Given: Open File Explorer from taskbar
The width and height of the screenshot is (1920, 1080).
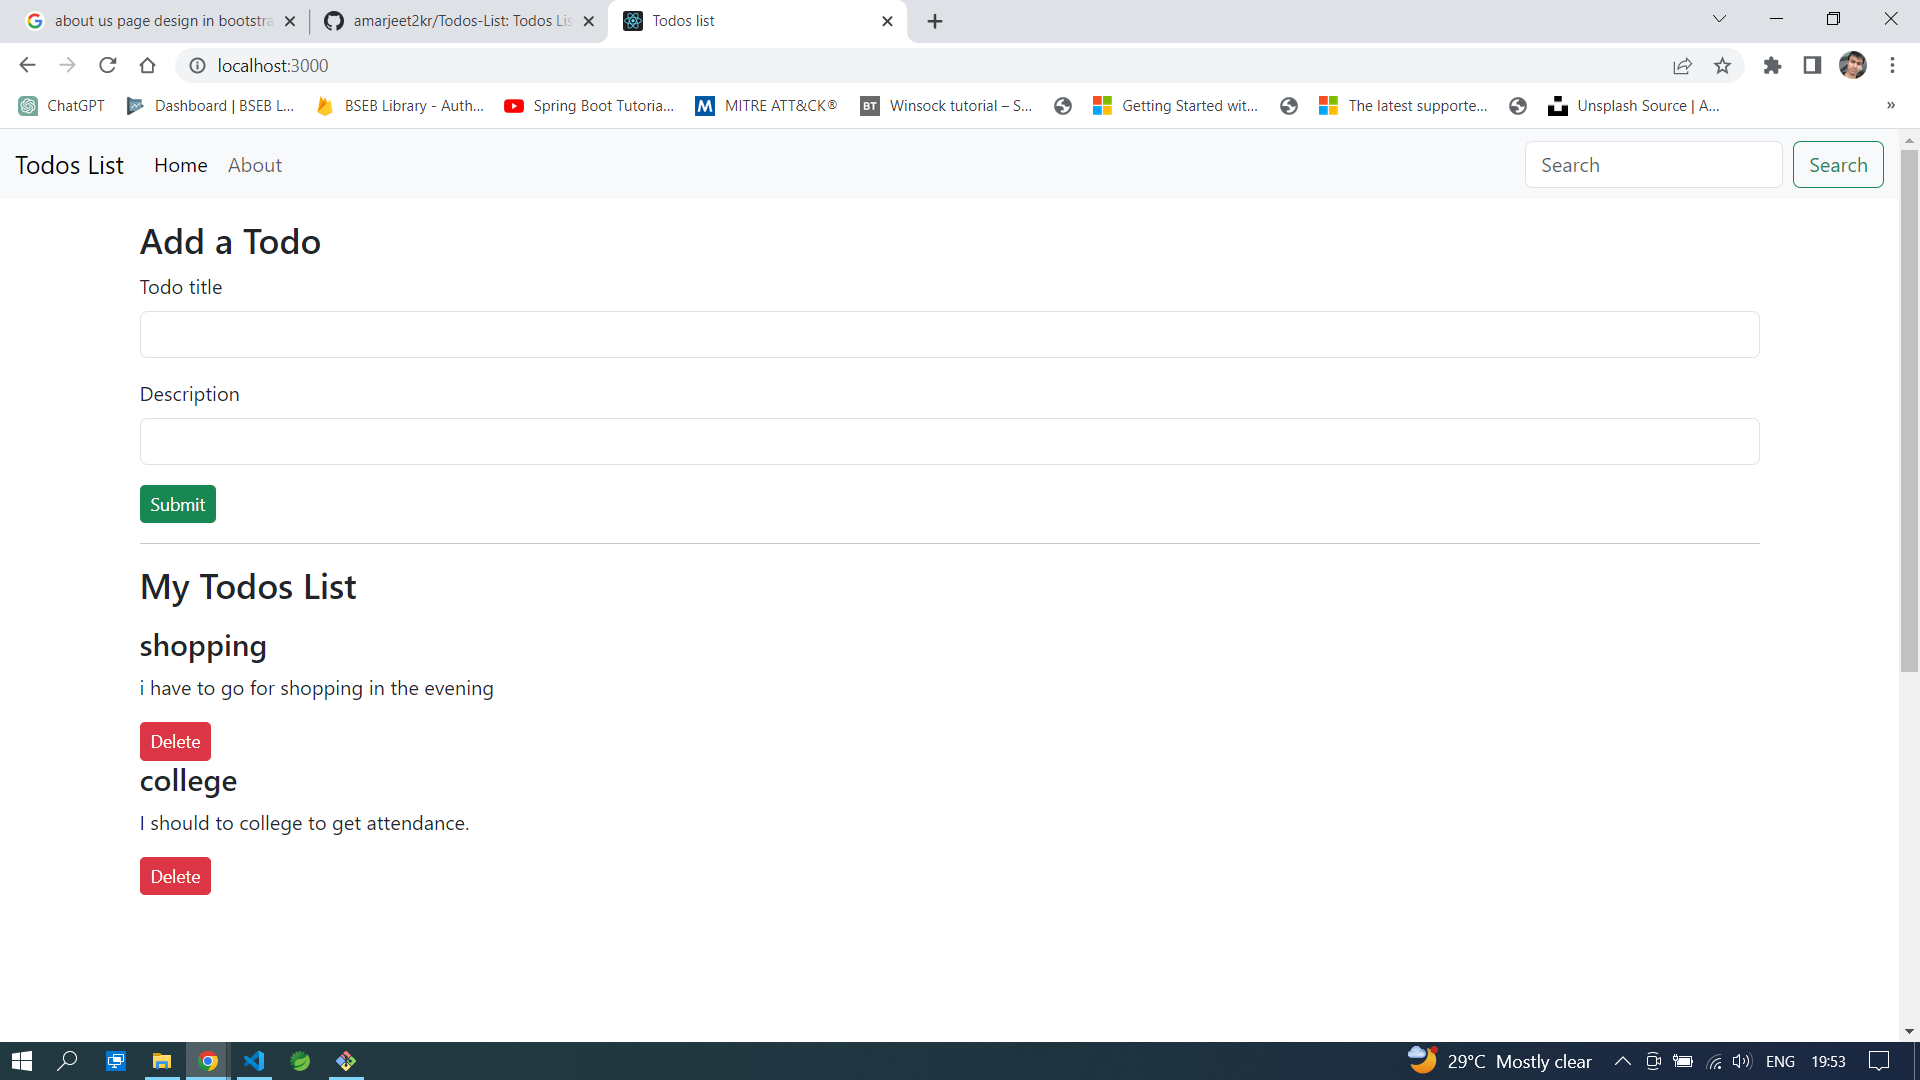Looking at the screenshot, I should (161, 1061).
